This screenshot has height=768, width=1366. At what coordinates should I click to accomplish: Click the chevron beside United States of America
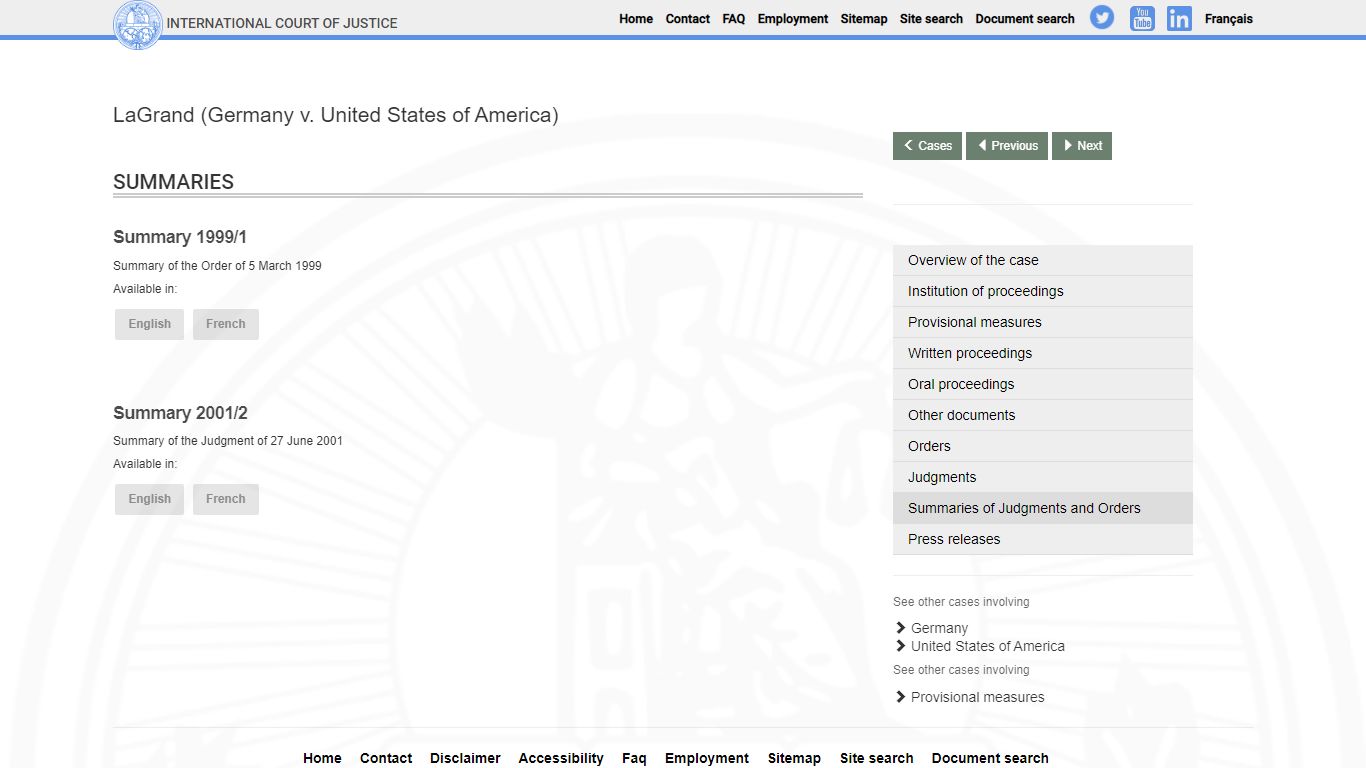pyautogui.click(x=901, y=646)
